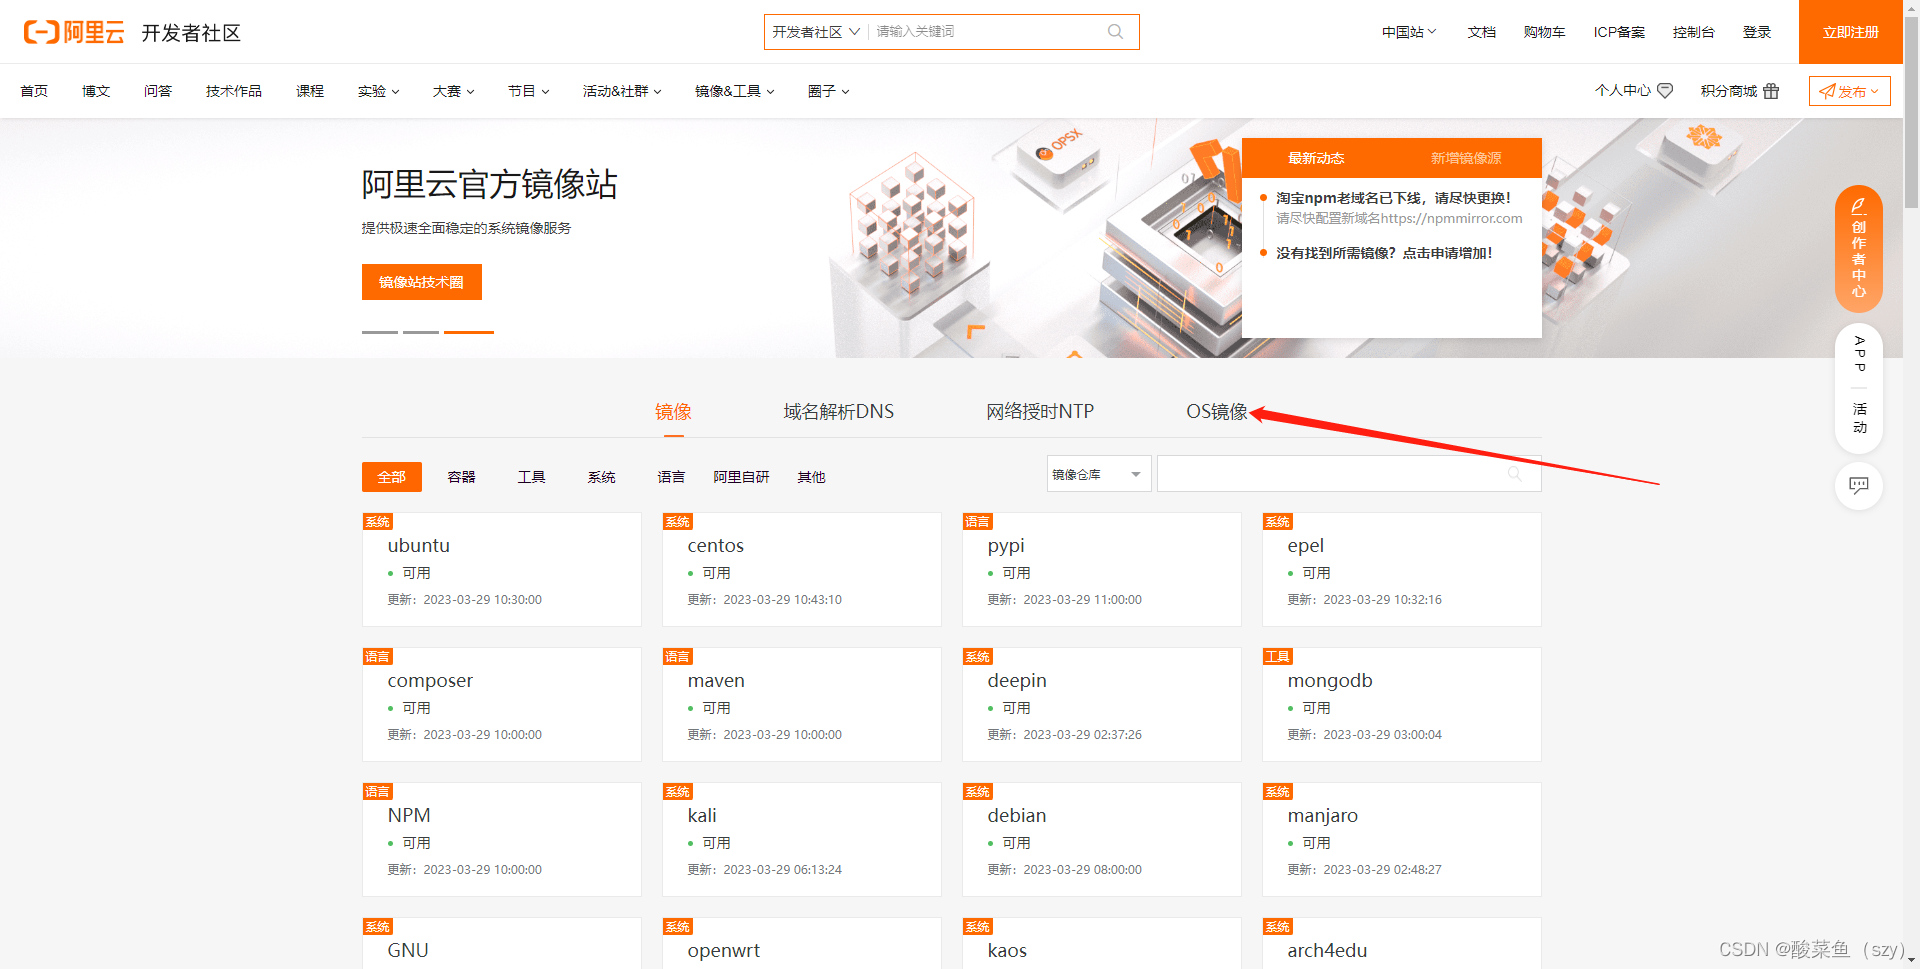The image size is (1920, 969).
Task: Expand the 圈子 menu
Action: click(829, 91)
